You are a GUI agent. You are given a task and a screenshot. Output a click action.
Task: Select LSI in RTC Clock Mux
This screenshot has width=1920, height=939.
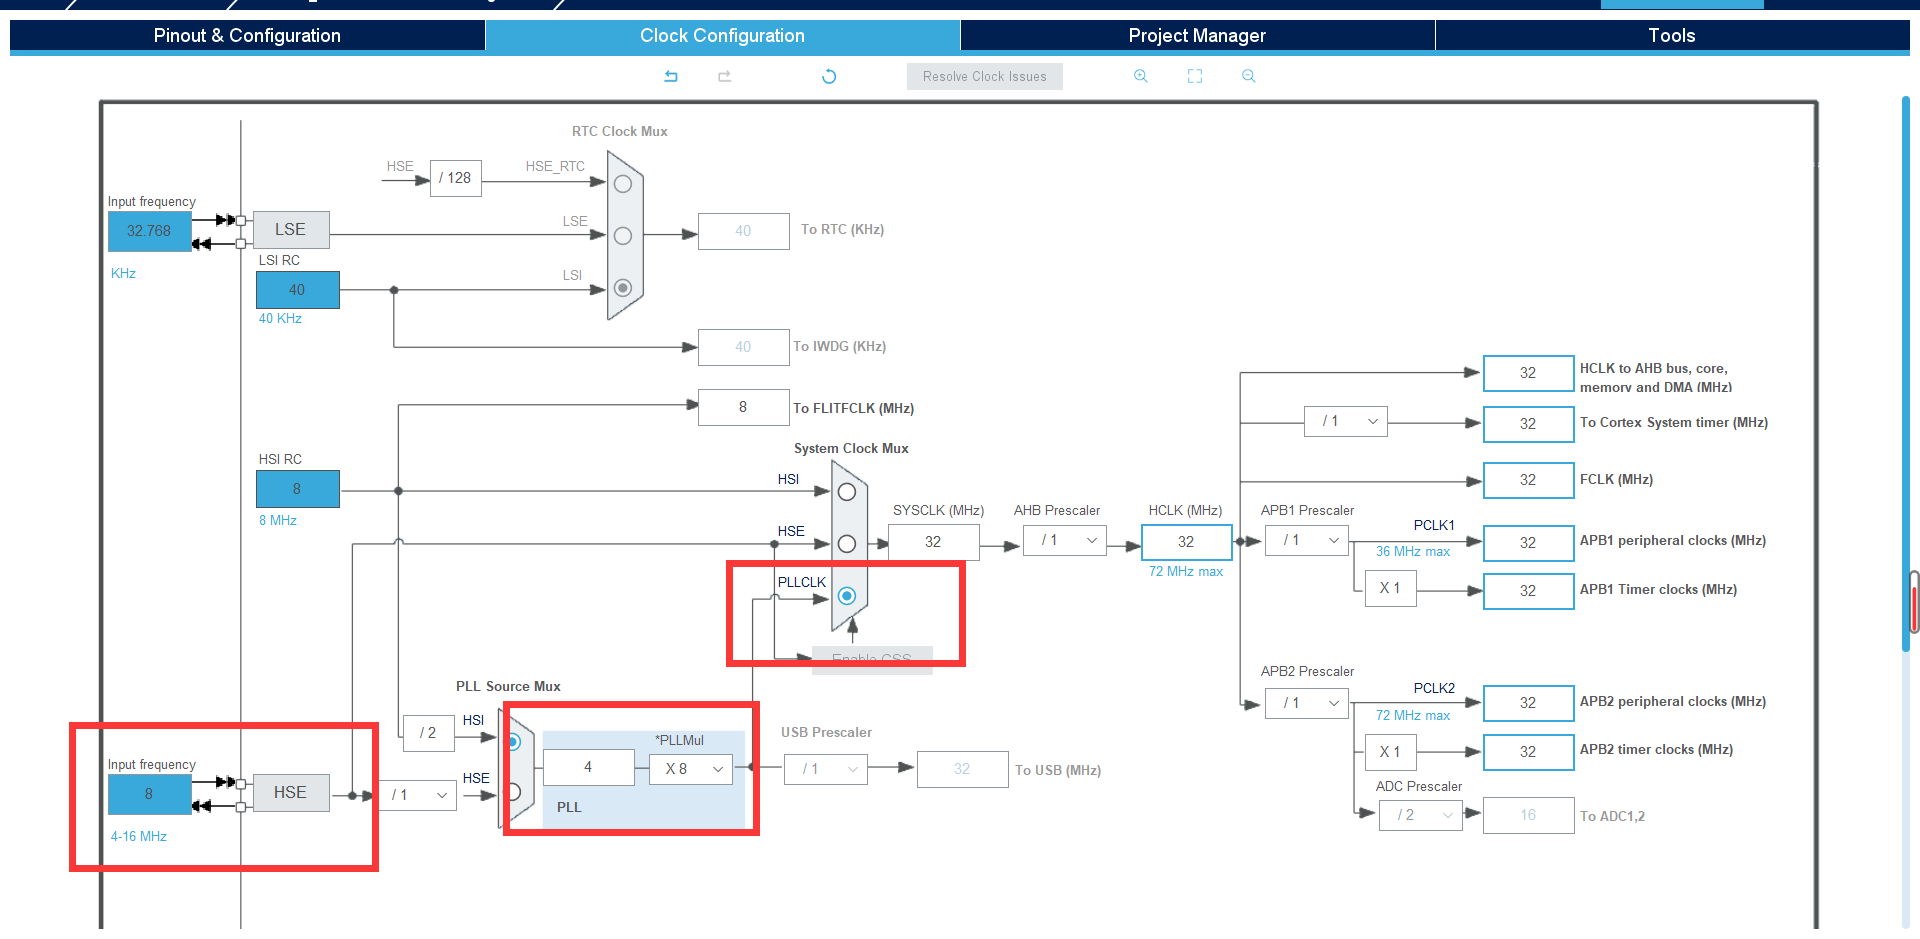click(x=623, y=288)
